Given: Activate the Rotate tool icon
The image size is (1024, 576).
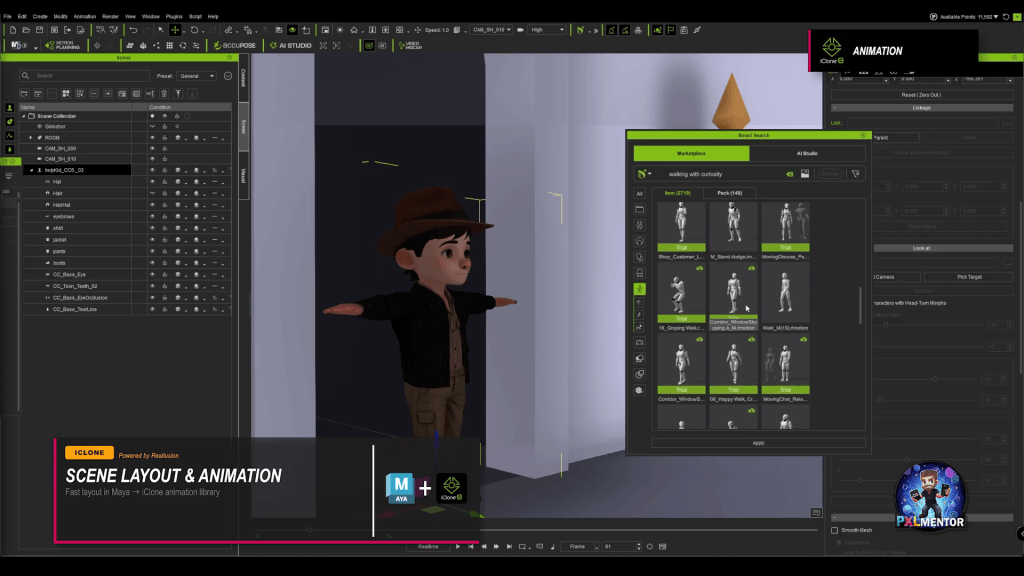Looking at the screenshot, I should [194, 30].
